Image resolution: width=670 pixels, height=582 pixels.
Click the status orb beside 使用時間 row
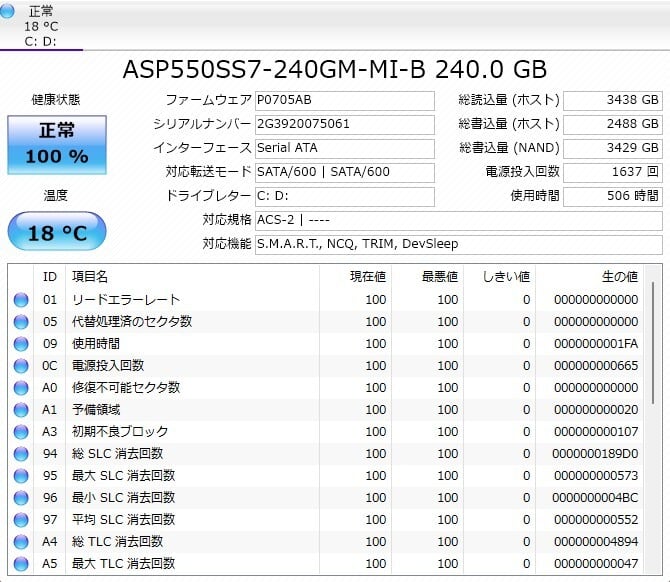21,344
